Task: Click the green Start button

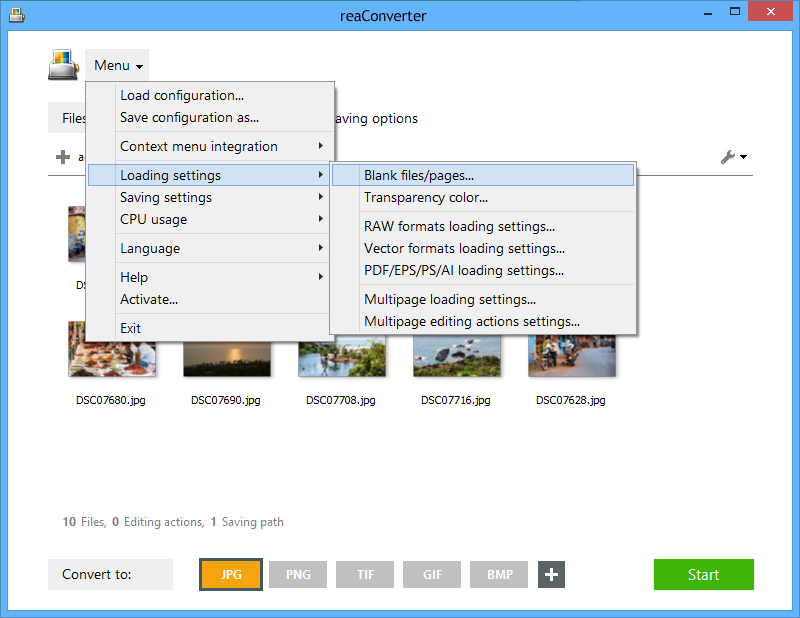Action: (704, 575)
